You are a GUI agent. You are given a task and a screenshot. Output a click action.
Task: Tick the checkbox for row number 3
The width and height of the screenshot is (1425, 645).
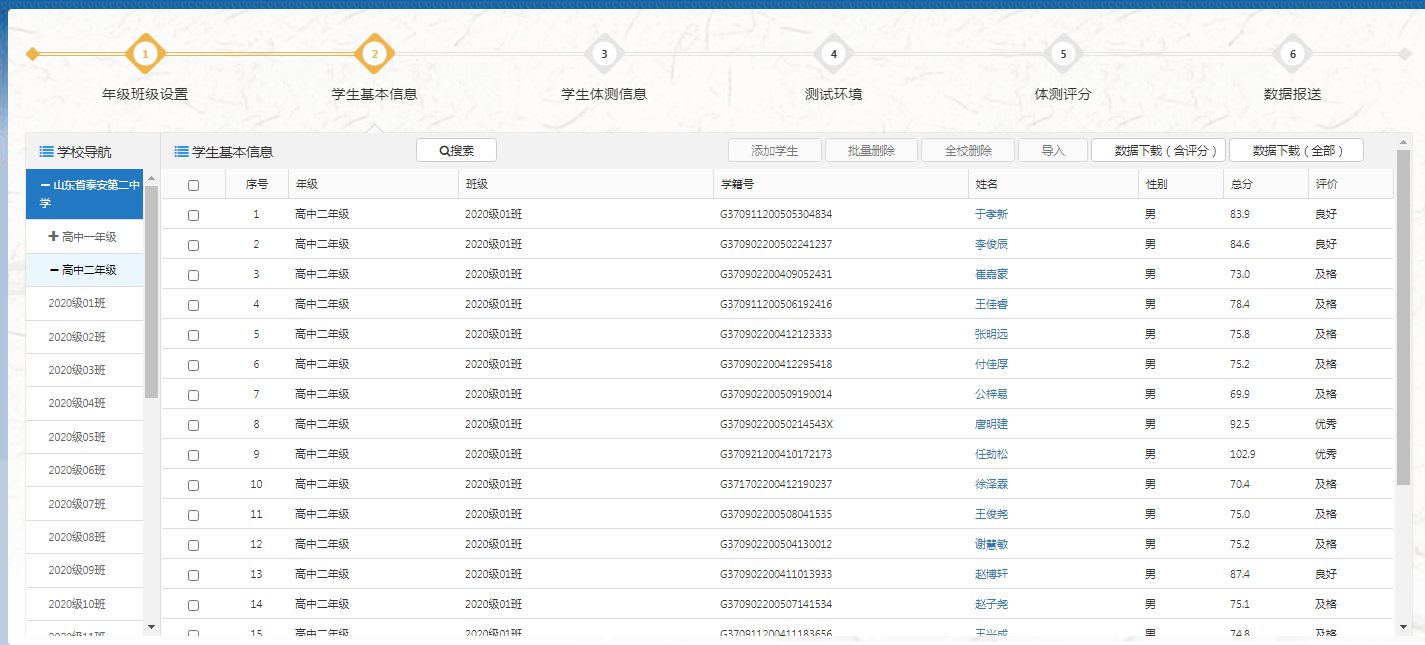[x=194, y=275]
